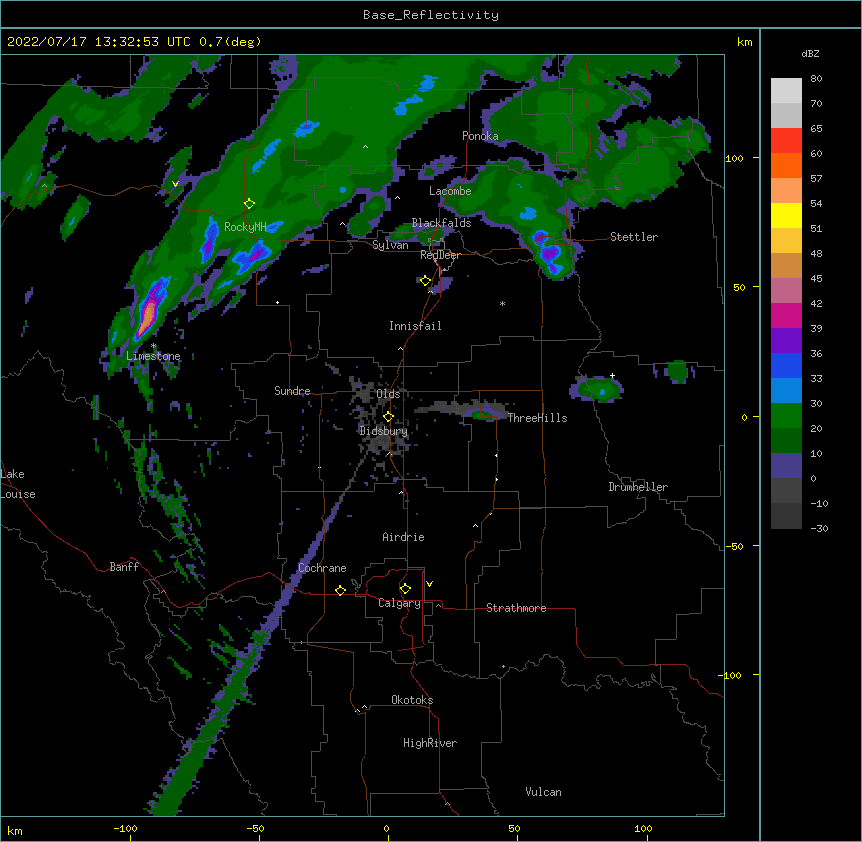Click the -100 tick on the right axis
The height and width of the screenshot is (842, 862).
pyautogui.click(x=731, y=675)
